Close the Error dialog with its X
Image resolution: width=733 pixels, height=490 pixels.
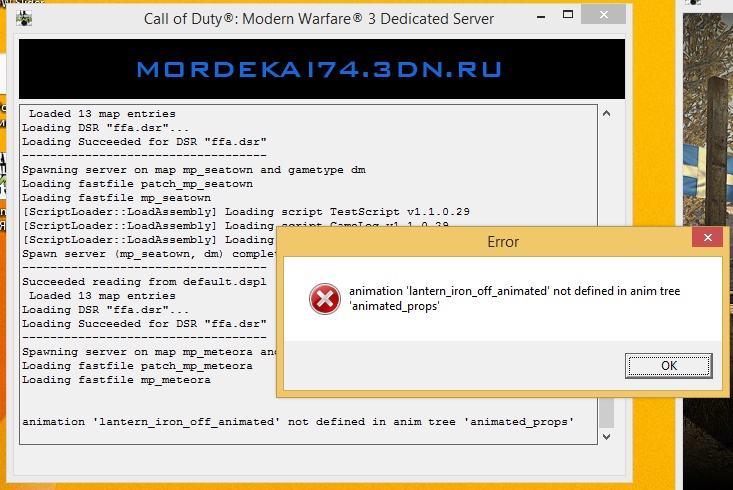(x=708, y=238)
